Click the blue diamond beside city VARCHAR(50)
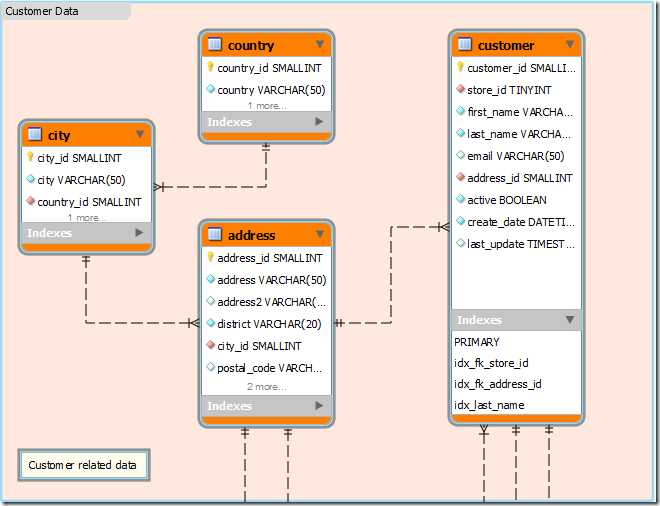This screenshot has height=506, width=660. click(x=31, y=179)
